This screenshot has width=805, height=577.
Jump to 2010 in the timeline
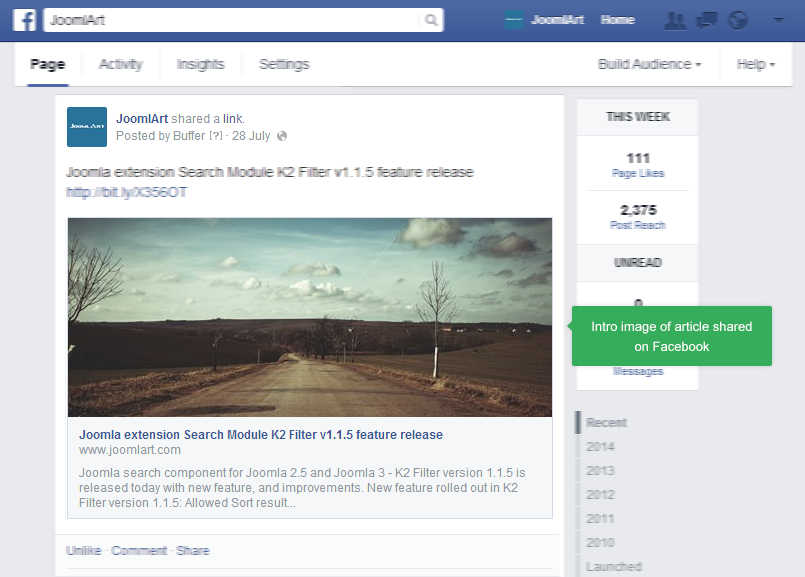600,543
